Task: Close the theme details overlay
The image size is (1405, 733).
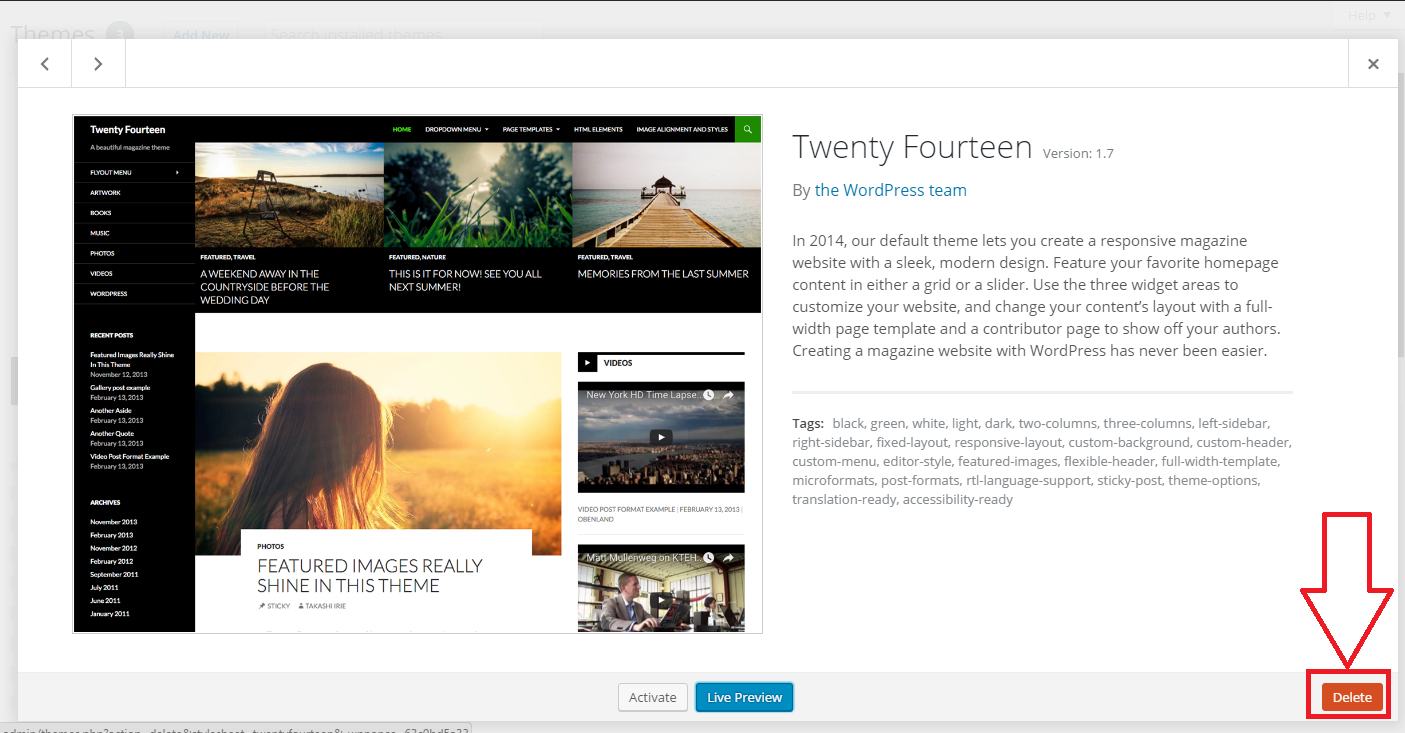Action: pos(1373,64)
